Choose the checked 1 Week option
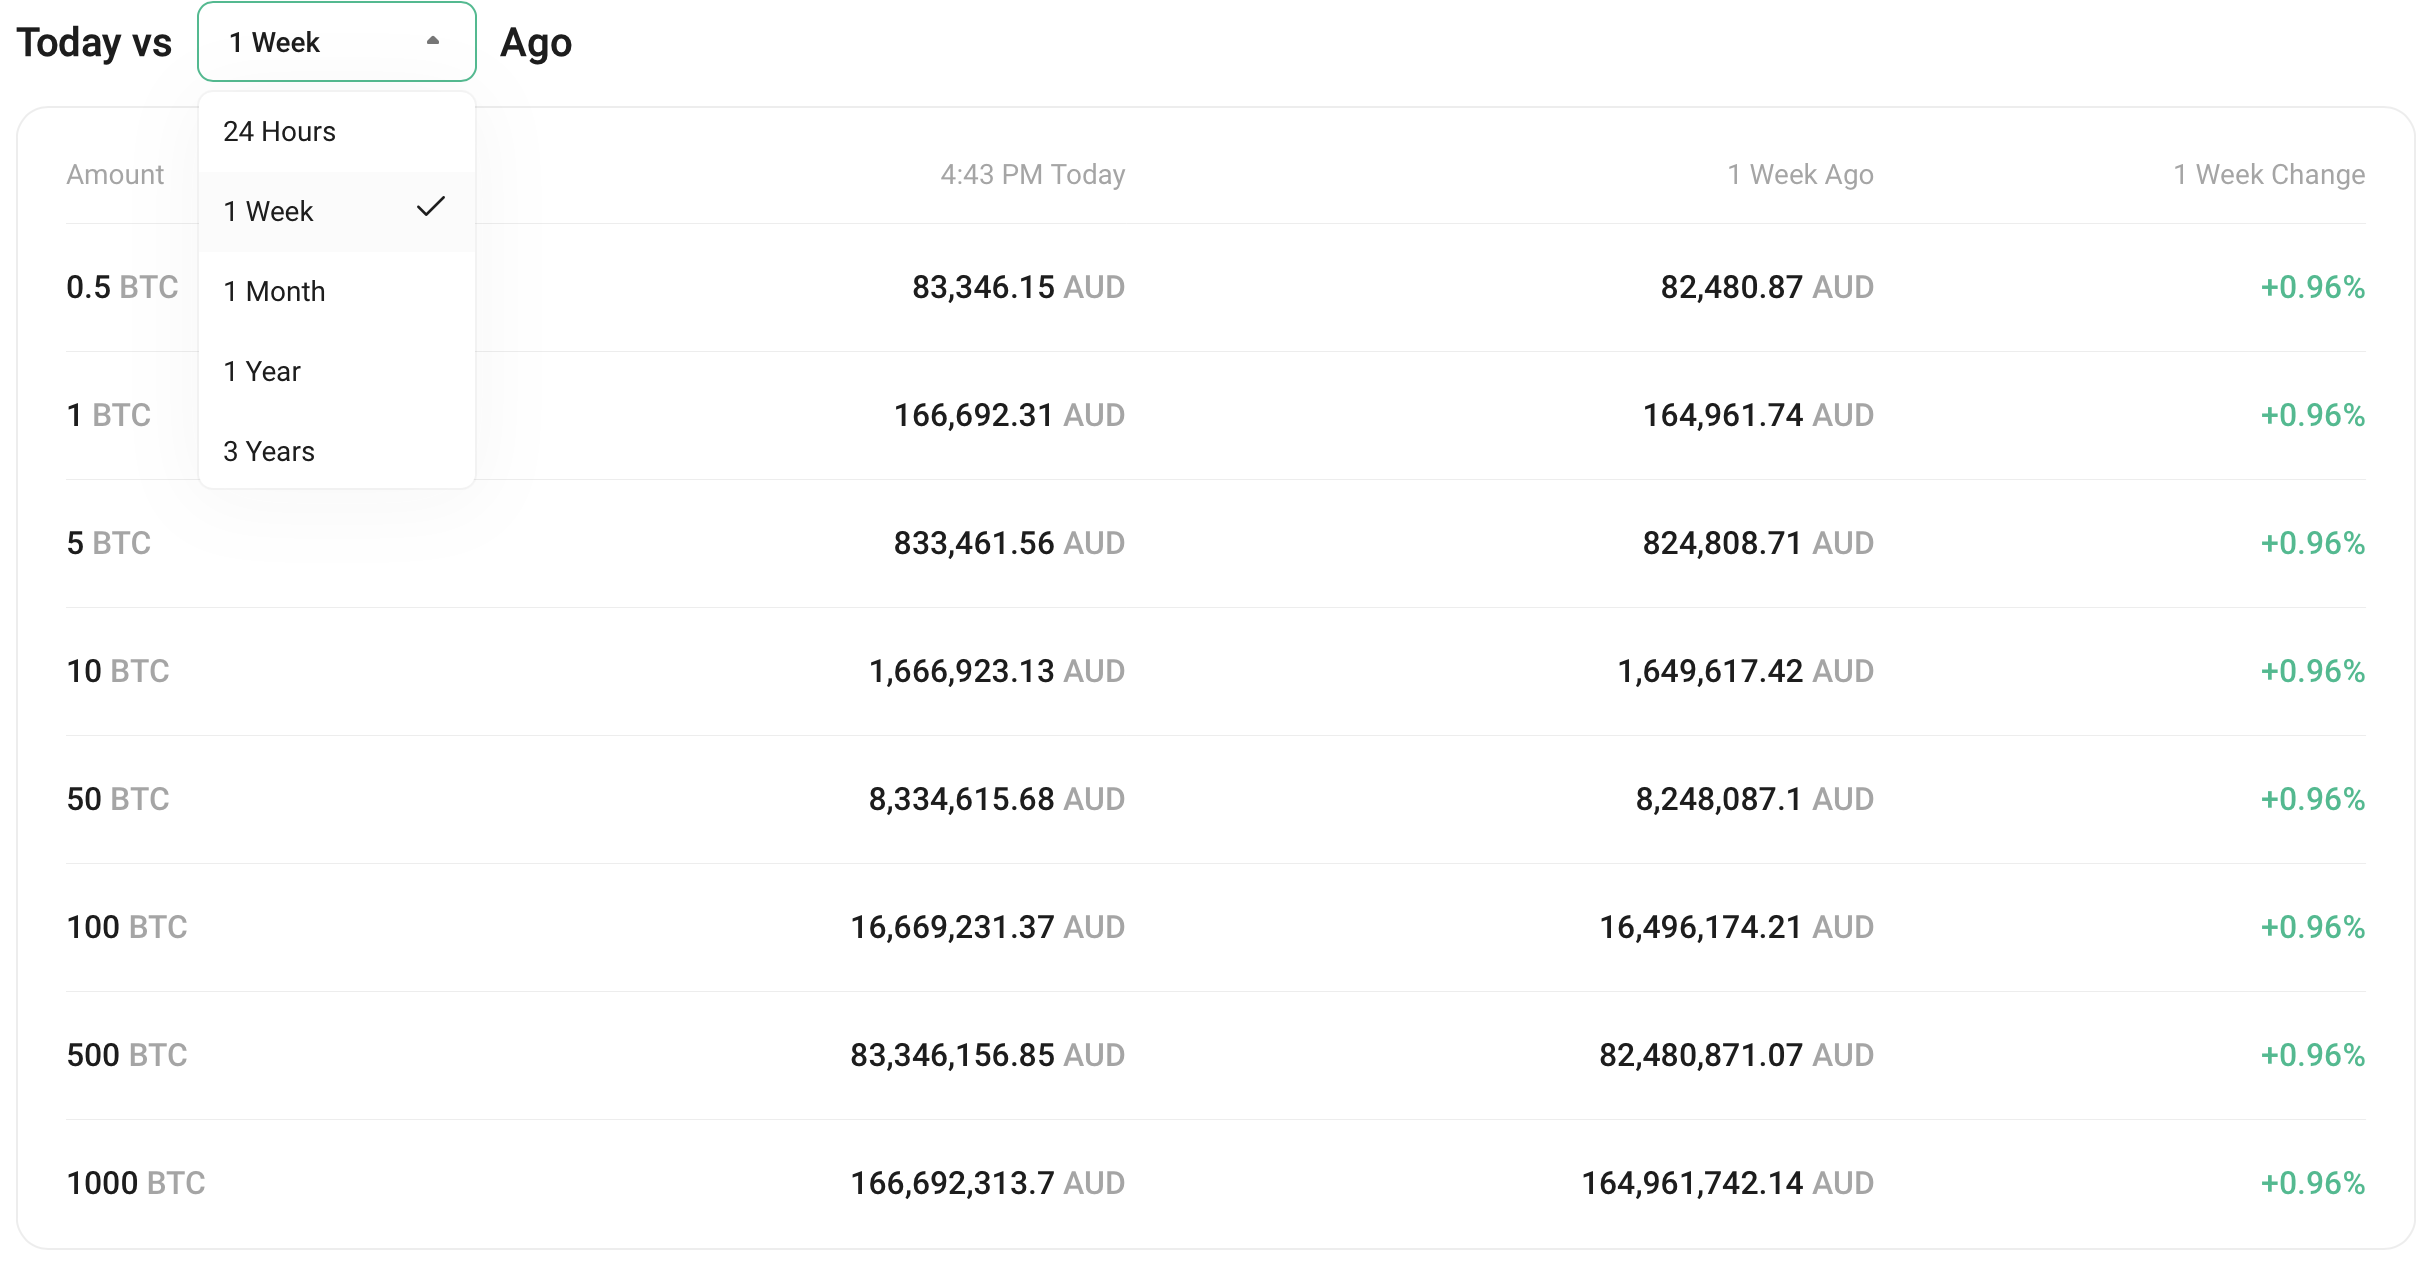The height and width of the screenshot is (1264, 2430). point(269,211)
